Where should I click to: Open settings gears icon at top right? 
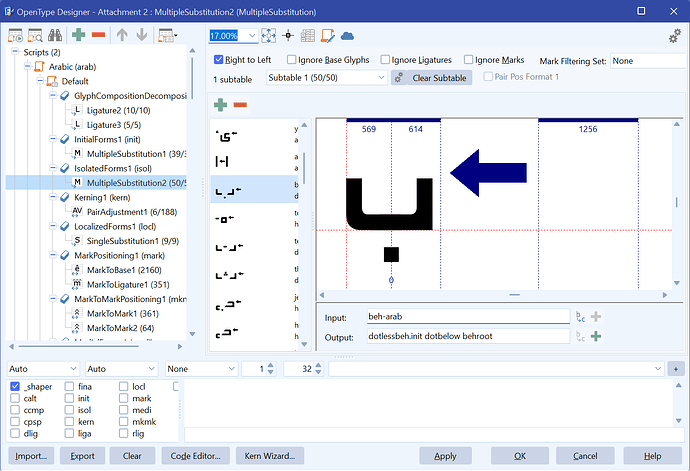click(x=675, y=36)
